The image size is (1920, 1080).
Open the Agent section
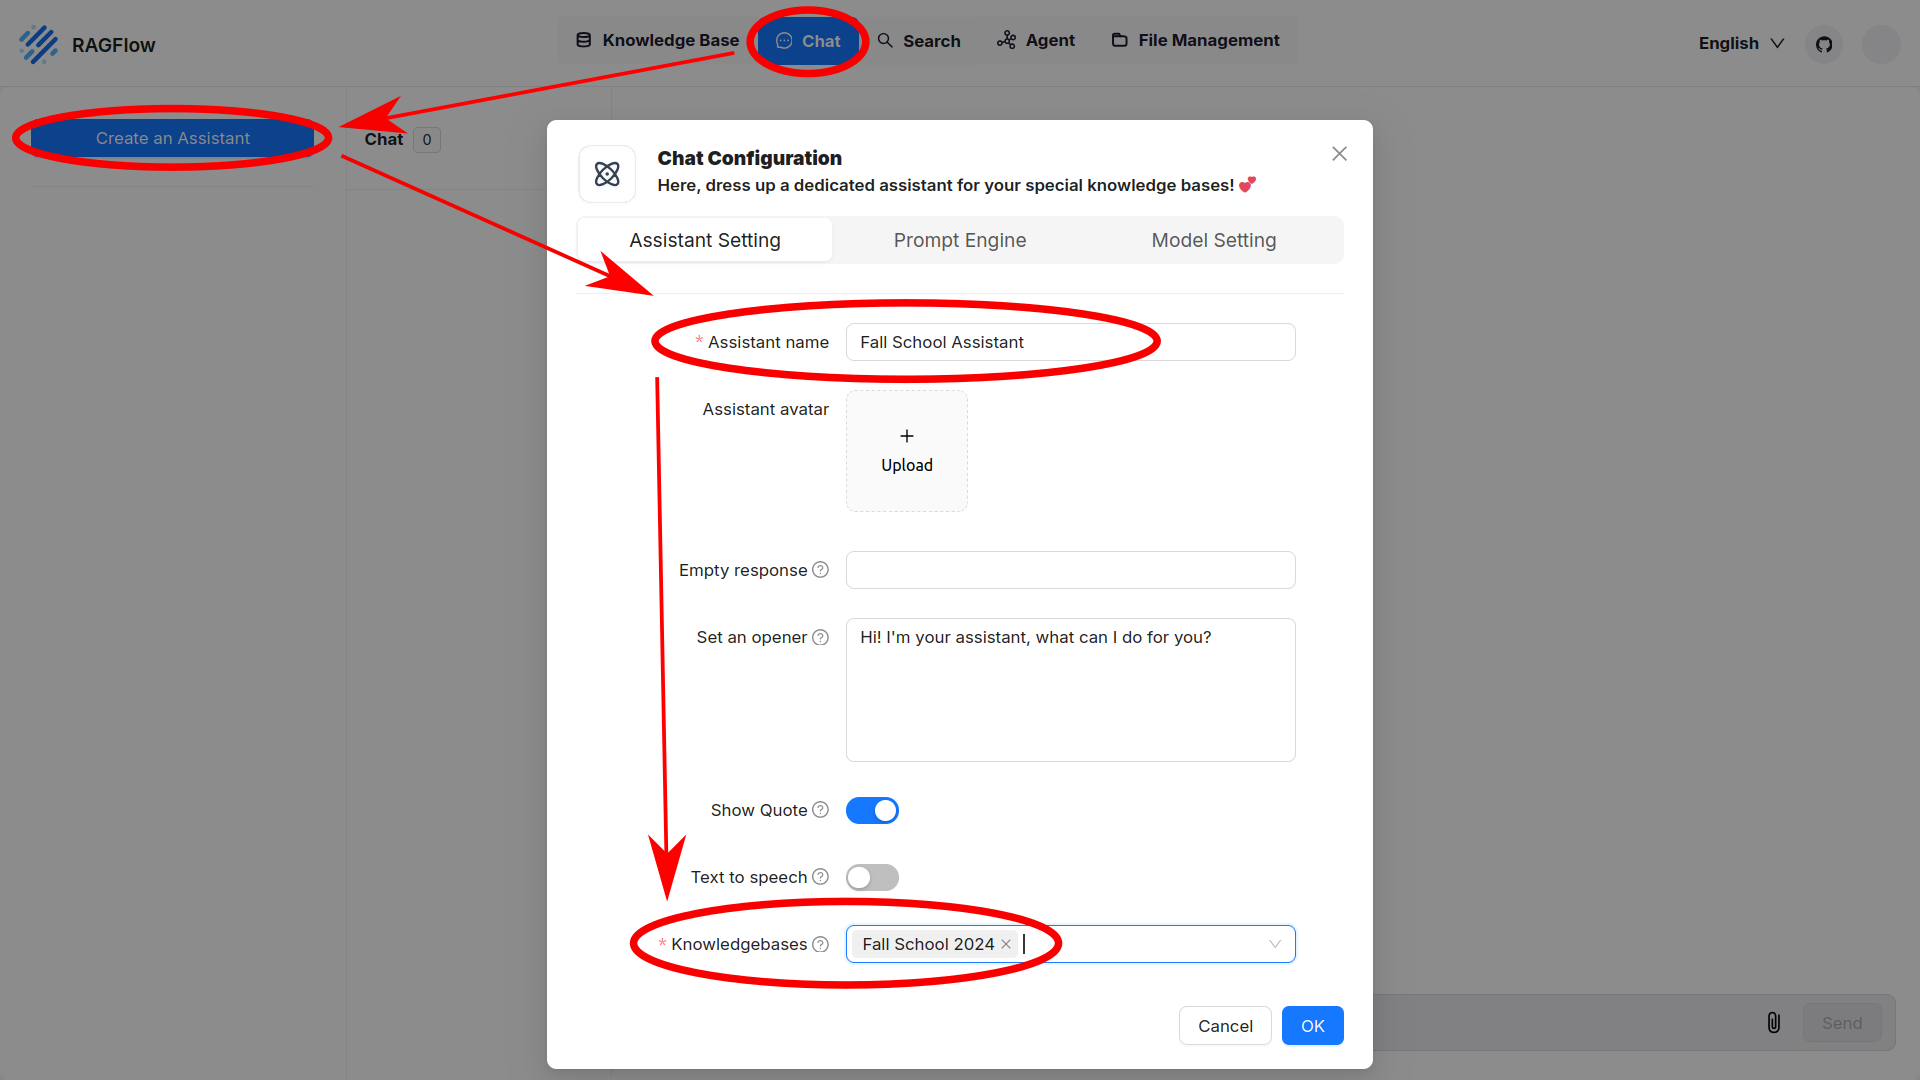click(1035, 40)
